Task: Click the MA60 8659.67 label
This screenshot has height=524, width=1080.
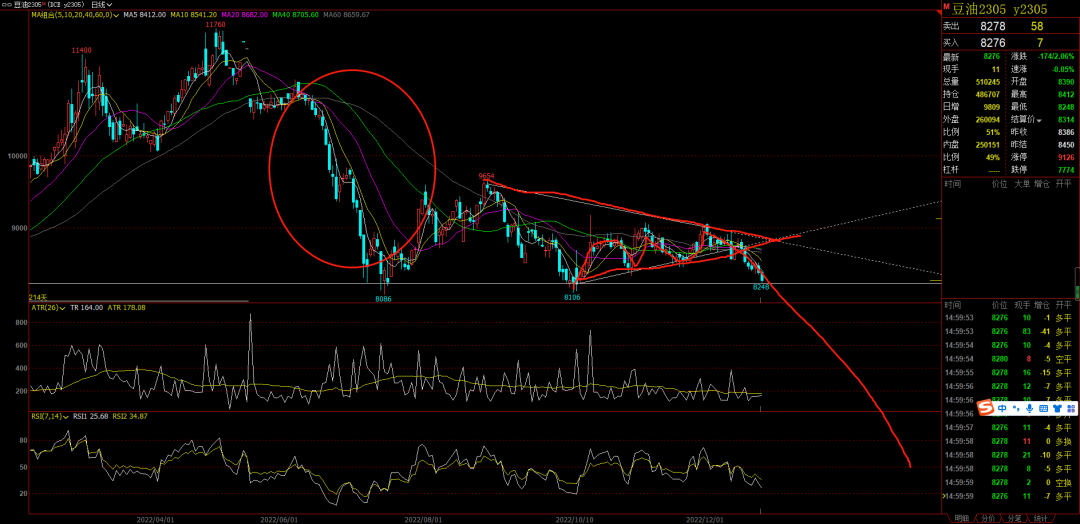Action: pos(346,14)
